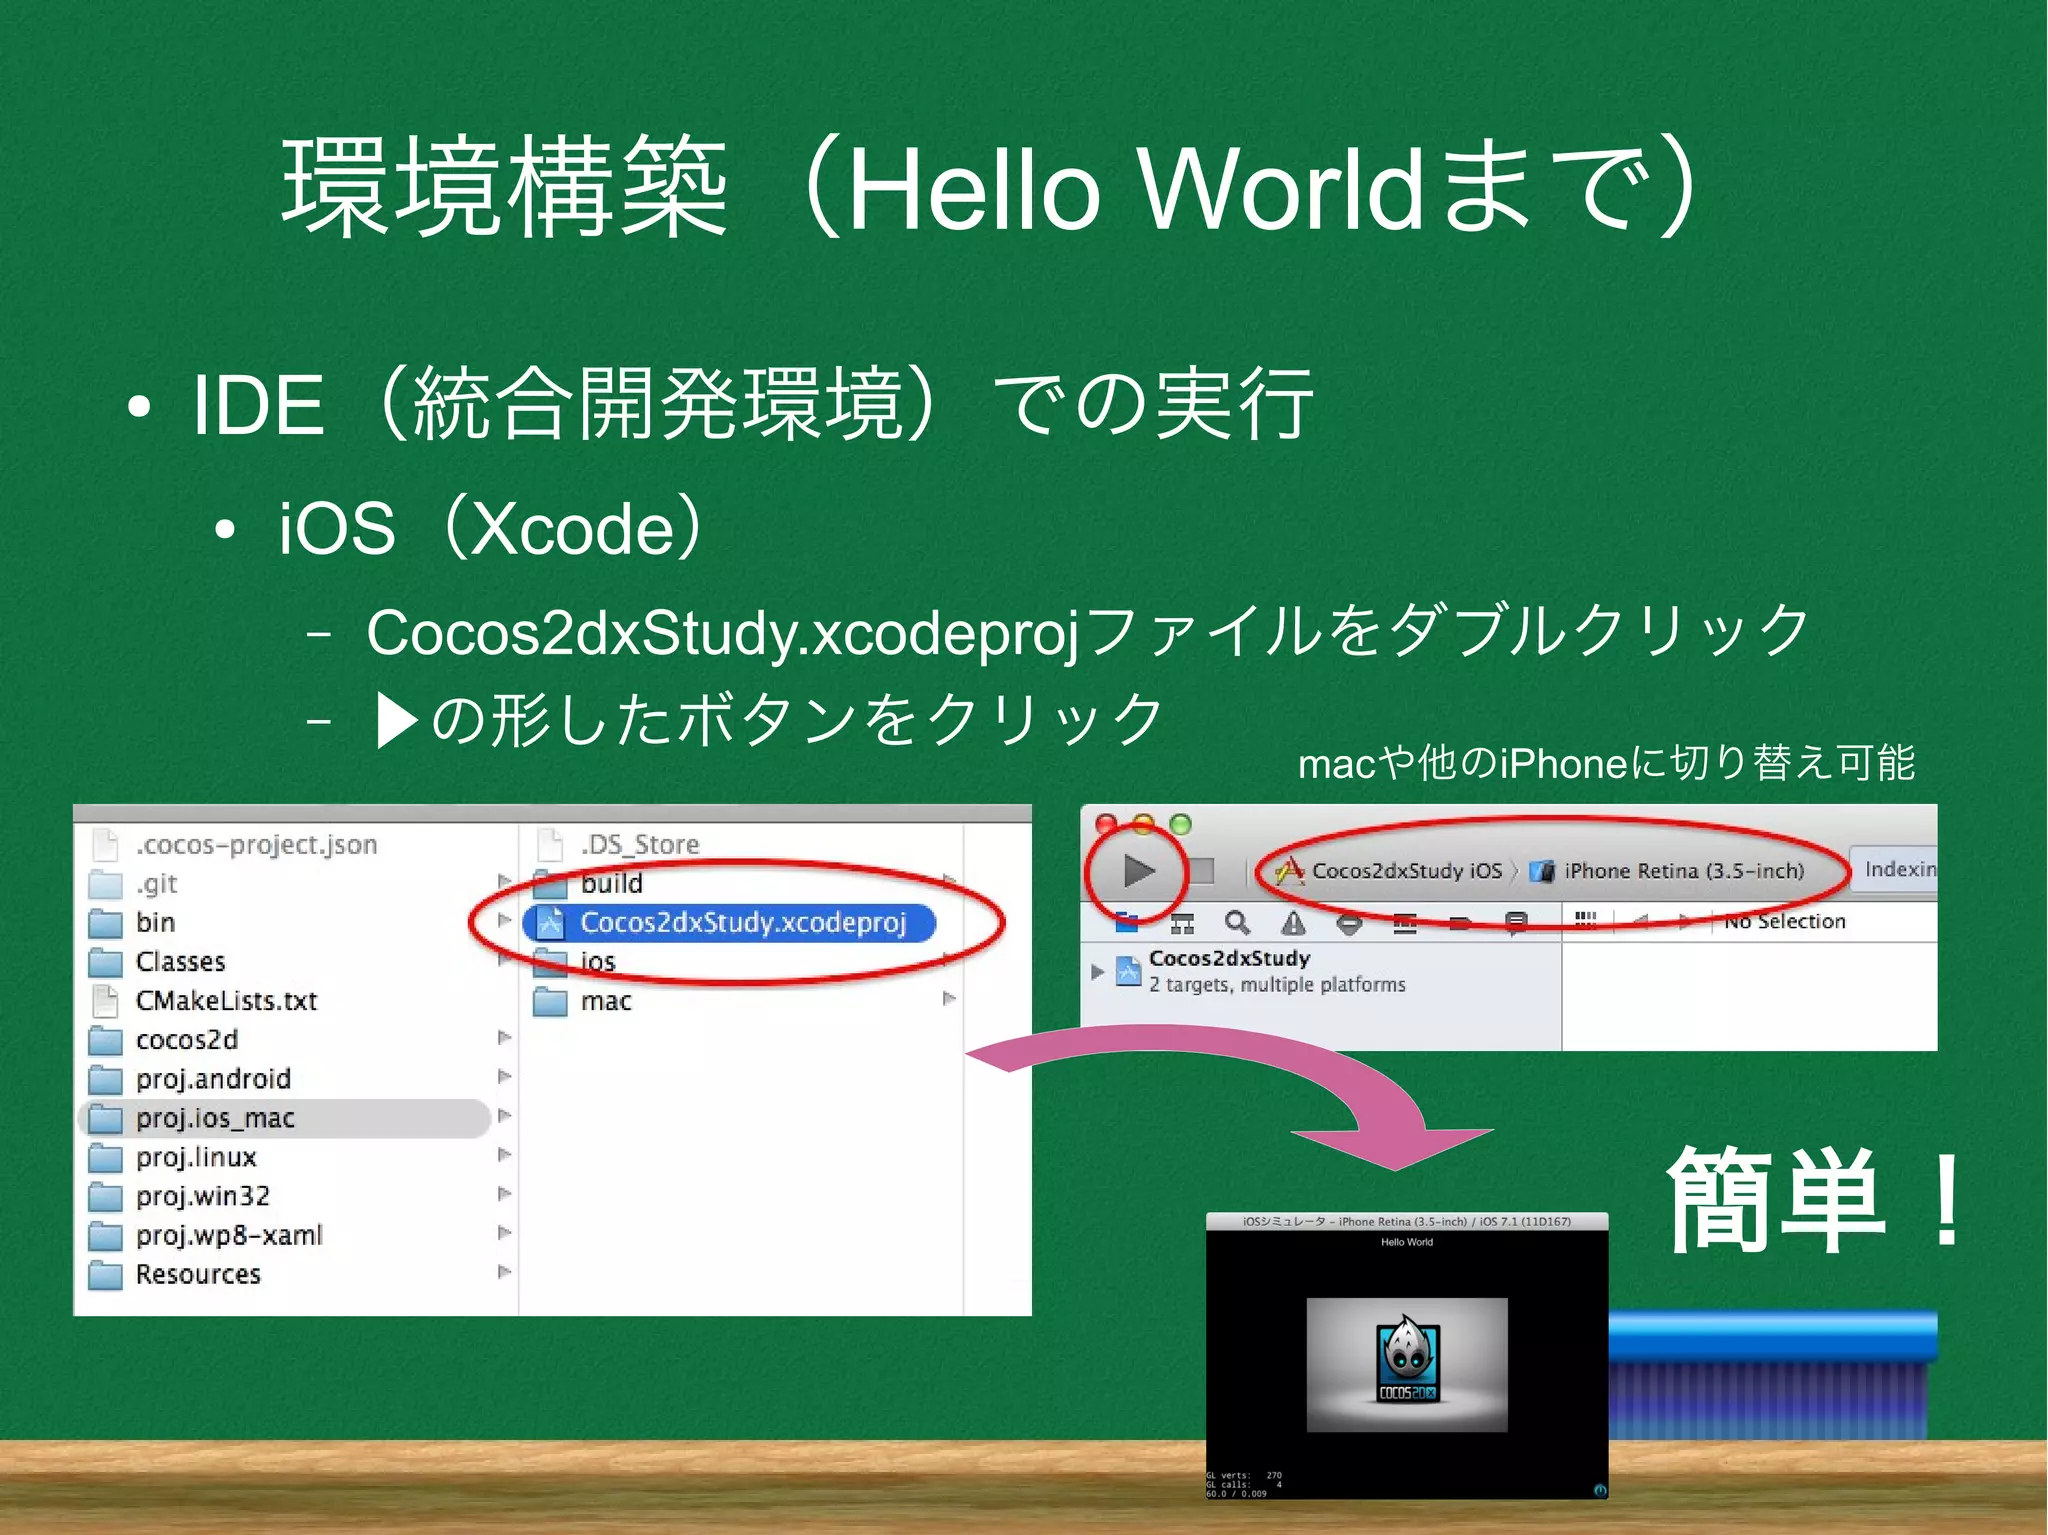Select the build folder

coord(611,884)
